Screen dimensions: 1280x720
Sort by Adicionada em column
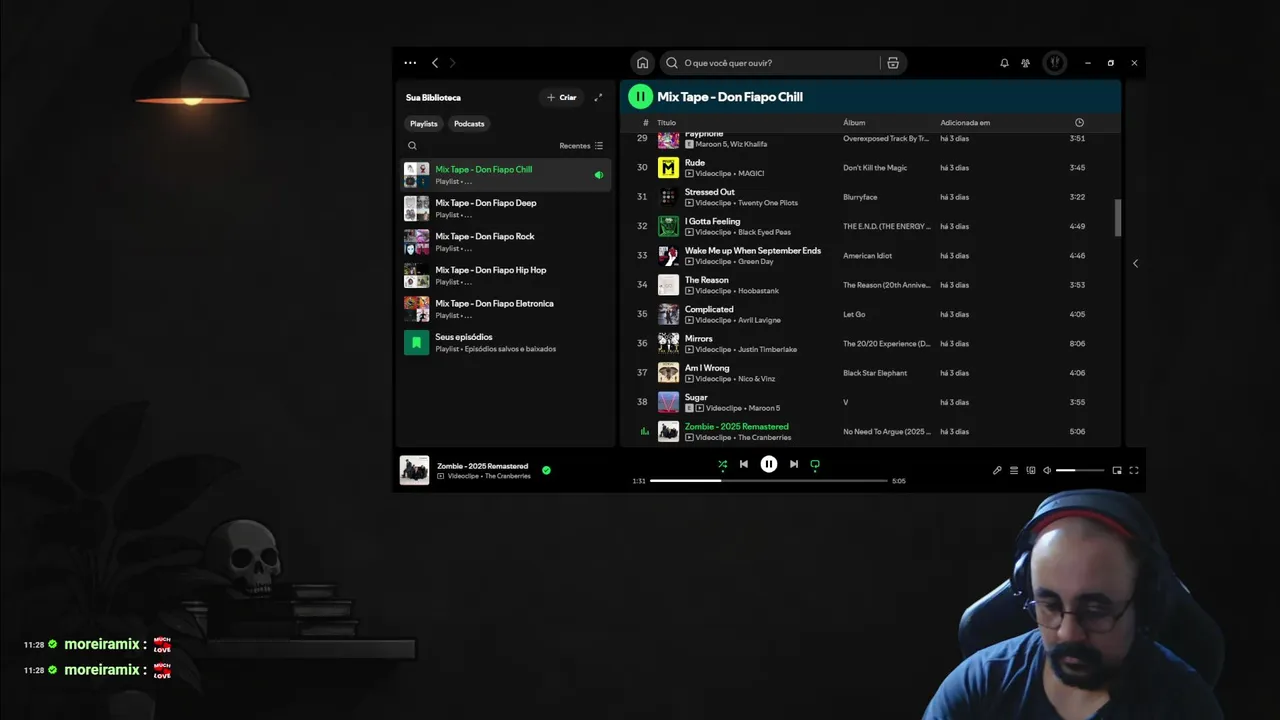click(x=965, y=123)
